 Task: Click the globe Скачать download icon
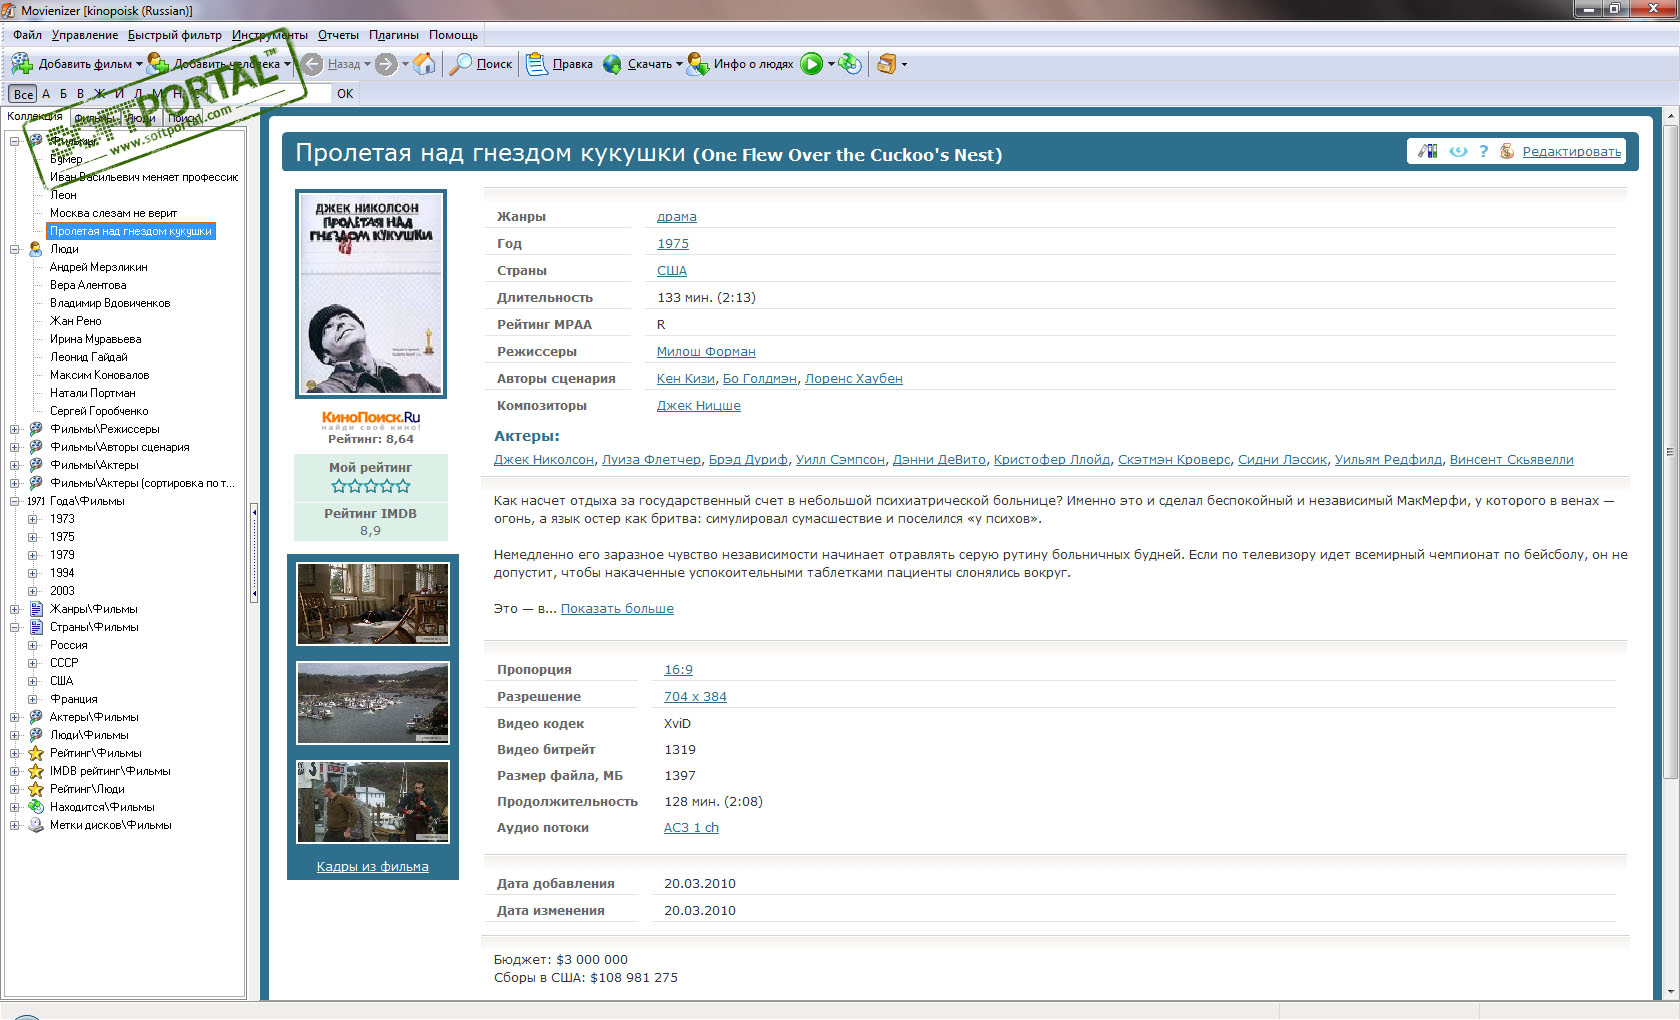(x=612, y=64)
